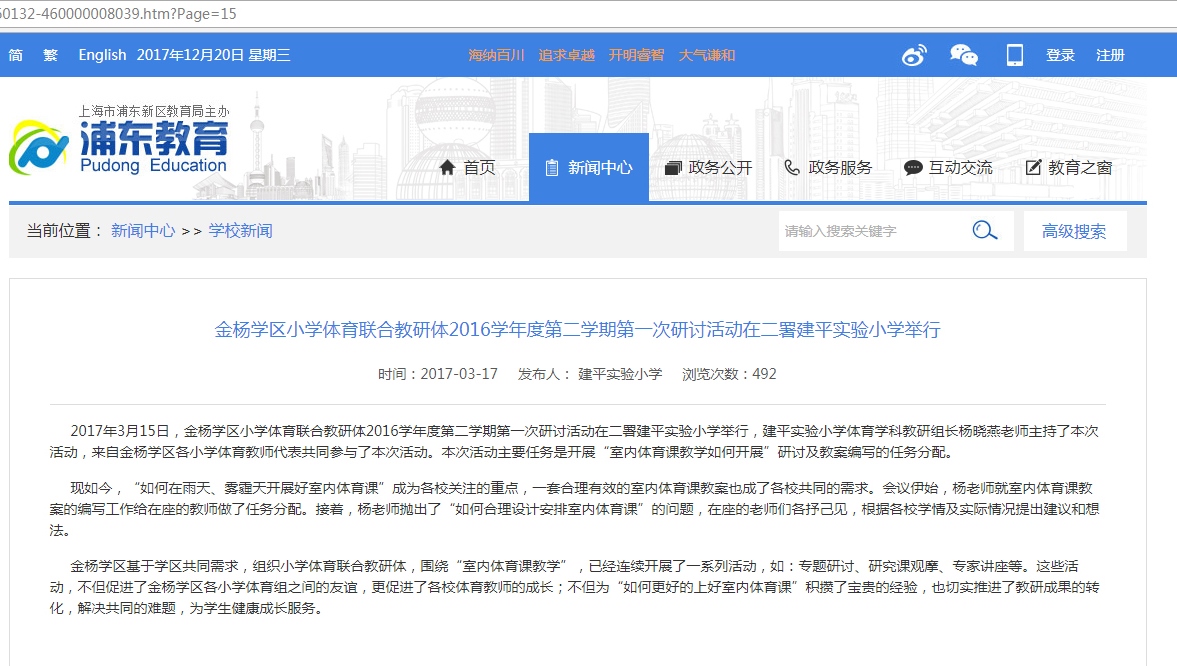The width and height of the screenshot is (1177, 666).
Task: Switch to simplified Chinese 简
Action: 16,55
